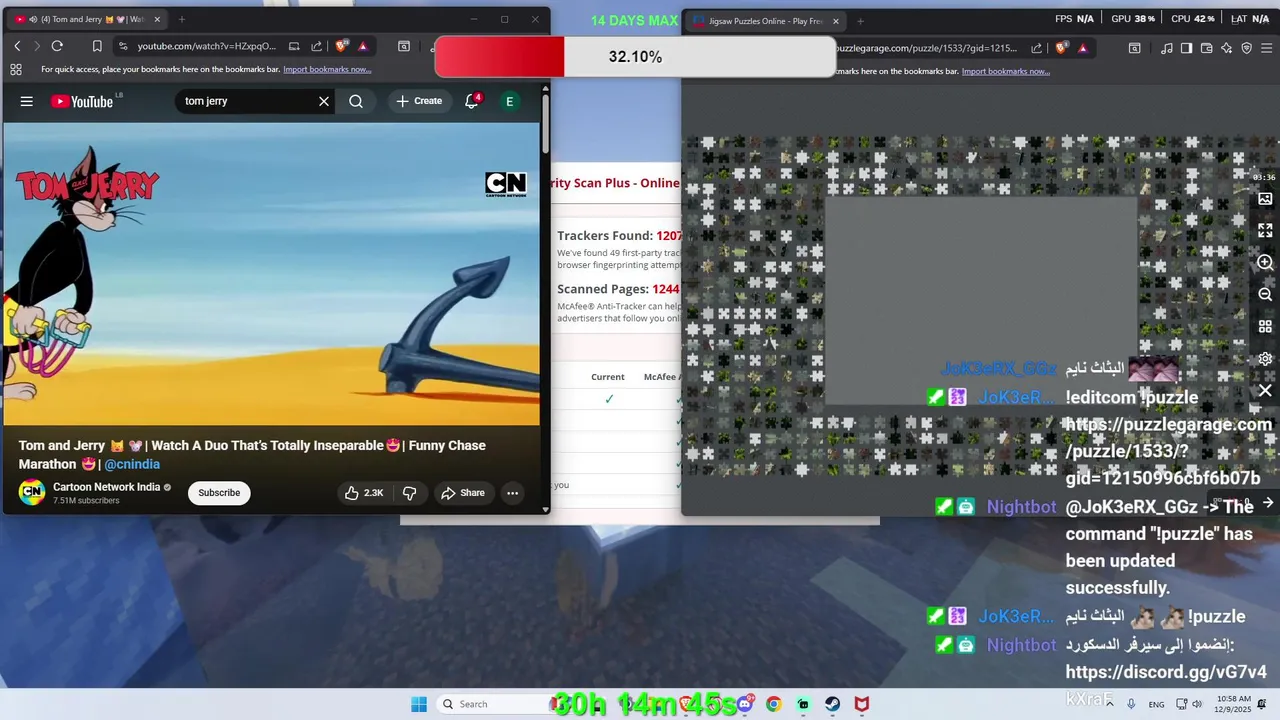Open a new tab in the puzzle browser
Image resolution: width=1280 pixels, height=720 pixels.
(860, 21)
